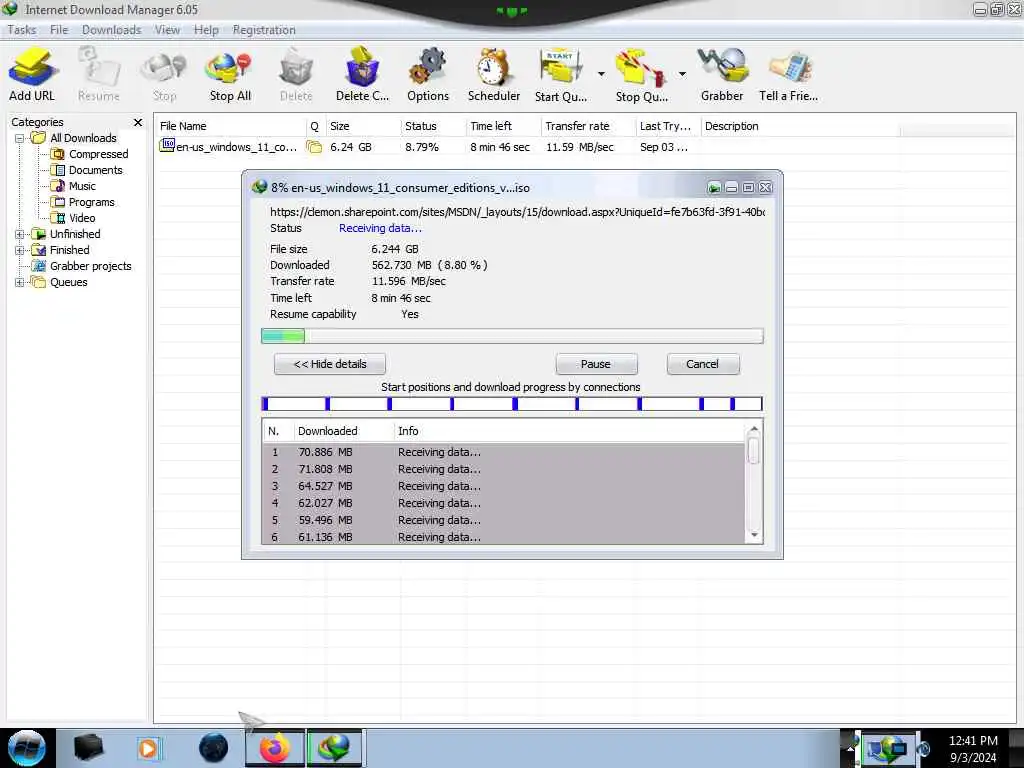Close the Categories panel
1024x768 pixels.
(138, 122)
